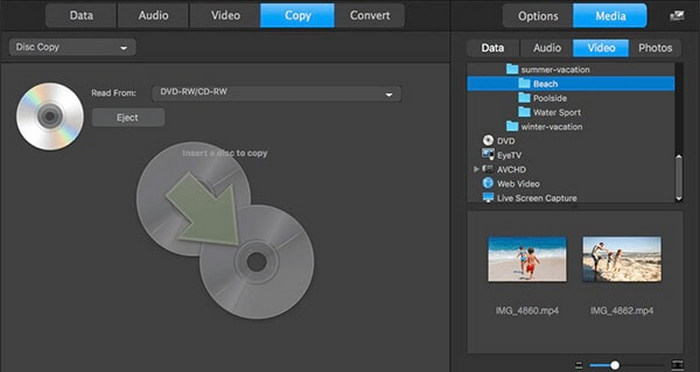This screenshot has width=700, height=372.
Task: Click the shiny disc icon beside Read From
Action: 50,116
